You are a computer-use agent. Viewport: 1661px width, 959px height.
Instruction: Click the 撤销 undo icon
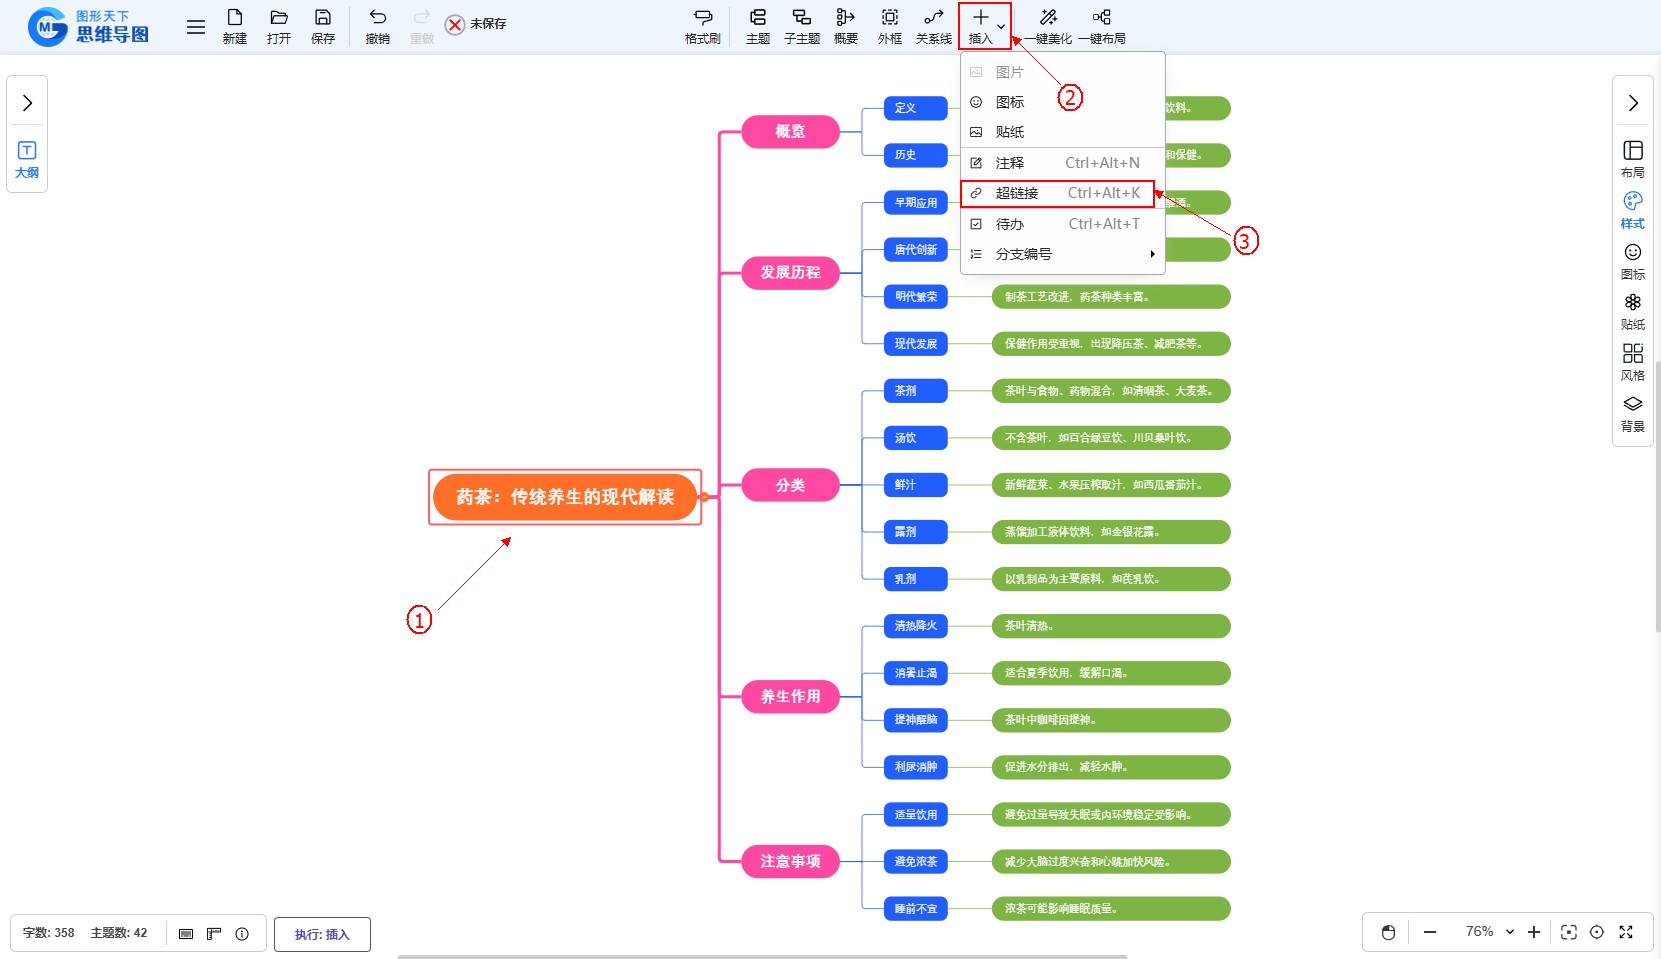377,25
